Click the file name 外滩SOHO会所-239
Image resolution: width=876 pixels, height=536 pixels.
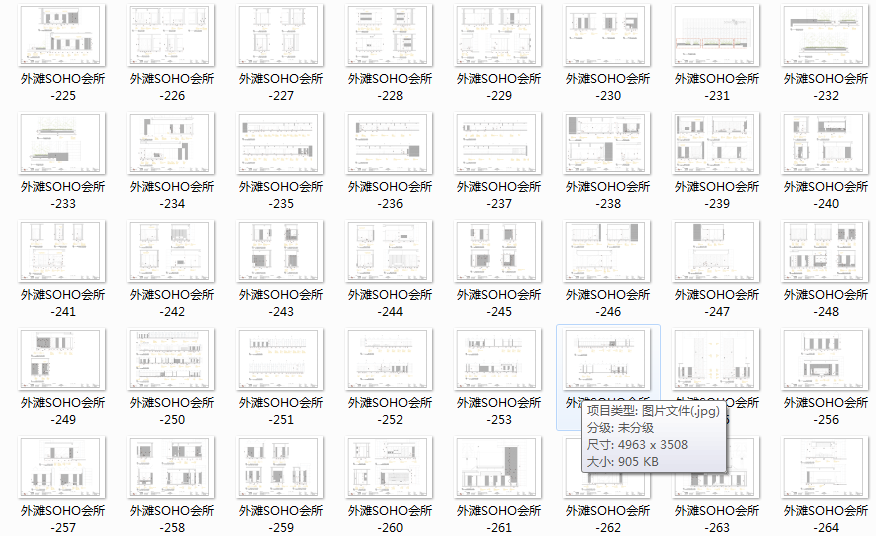[x=717, y=195]
